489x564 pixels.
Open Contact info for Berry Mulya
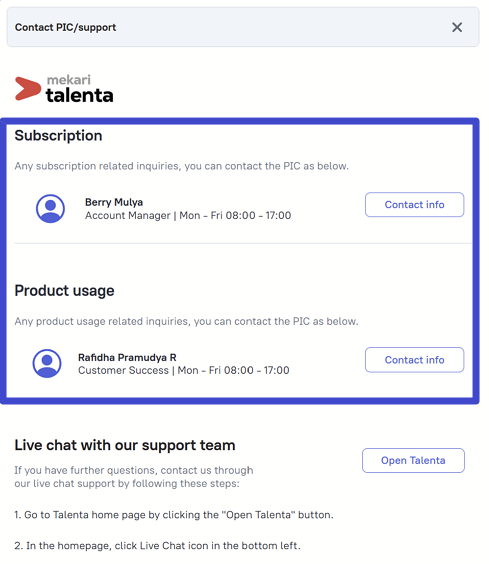(x=415, y=205)
